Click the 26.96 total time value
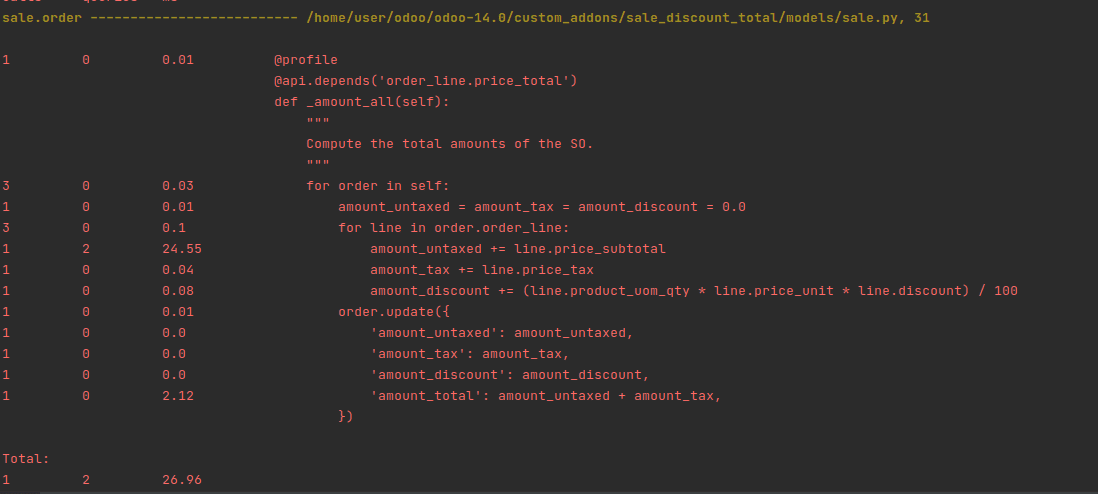 point(182,481)
